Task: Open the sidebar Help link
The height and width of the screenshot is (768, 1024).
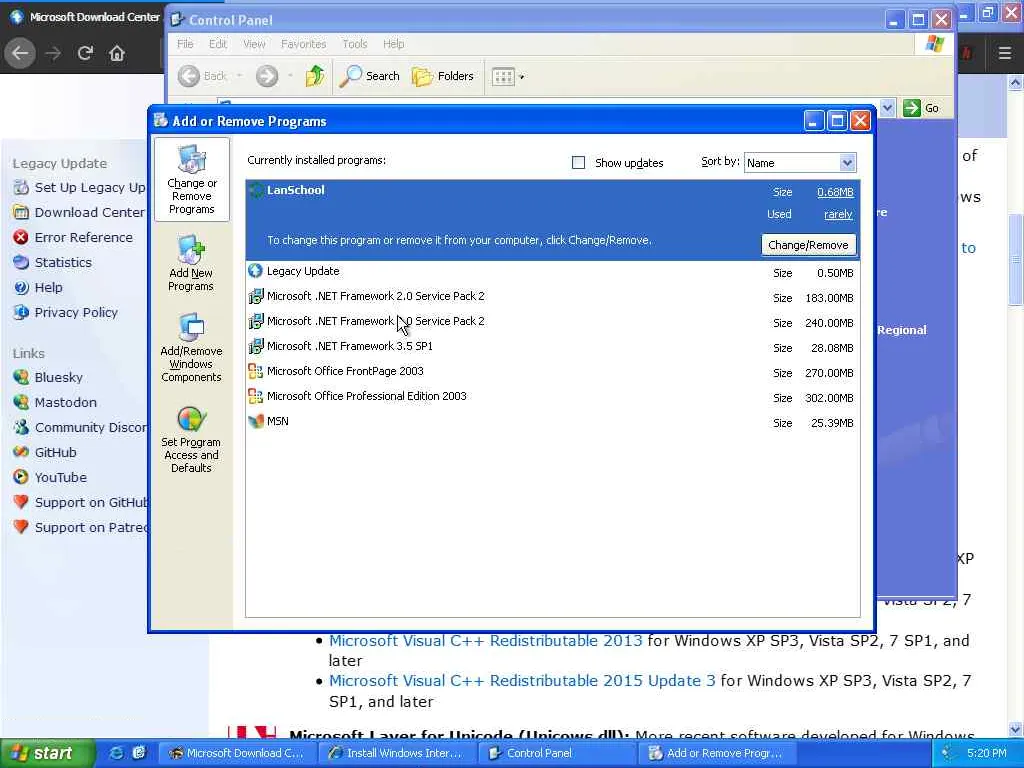Action: tap(48, 287)
